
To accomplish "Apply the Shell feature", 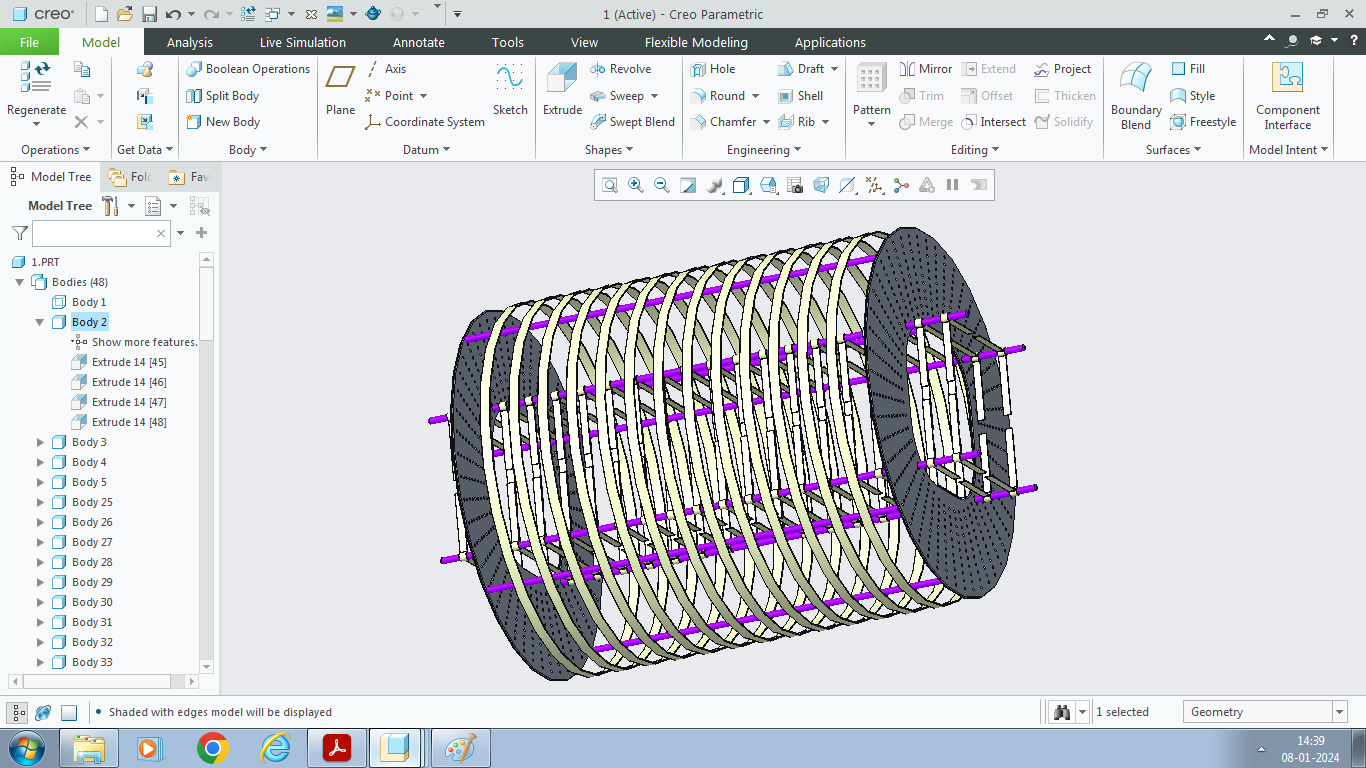I will tap(801, 96).
